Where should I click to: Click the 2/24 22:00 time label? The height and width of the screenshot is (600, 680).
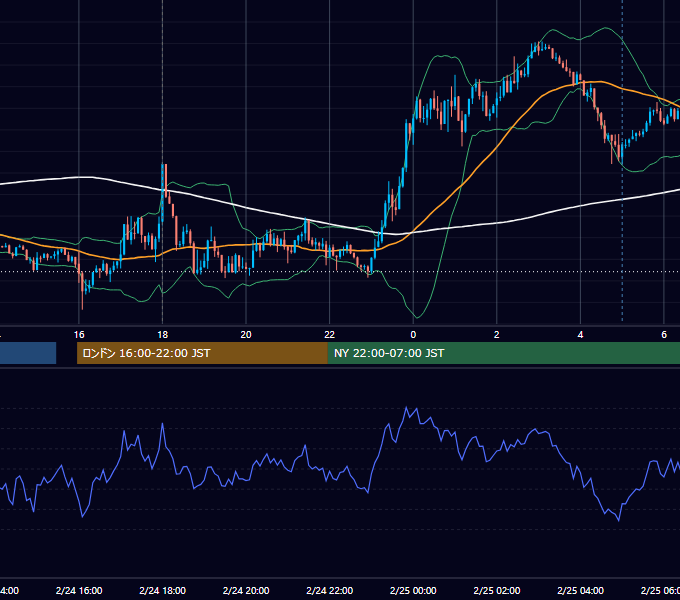(x=330, y=591)
